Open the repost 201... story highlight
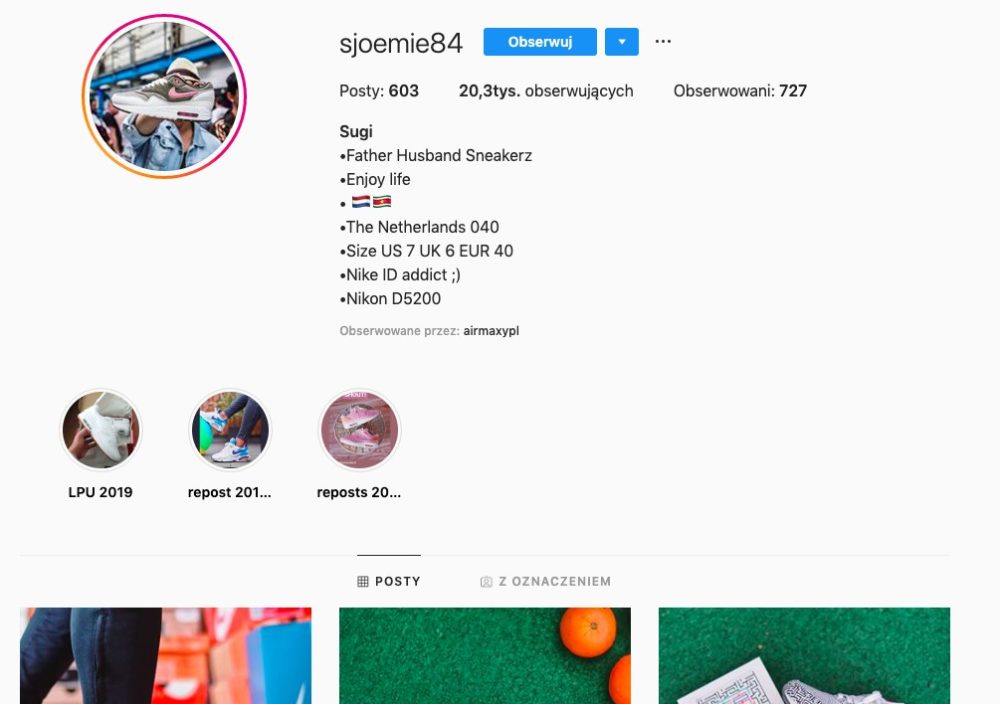1000x704 pixels. click(230, 430)
